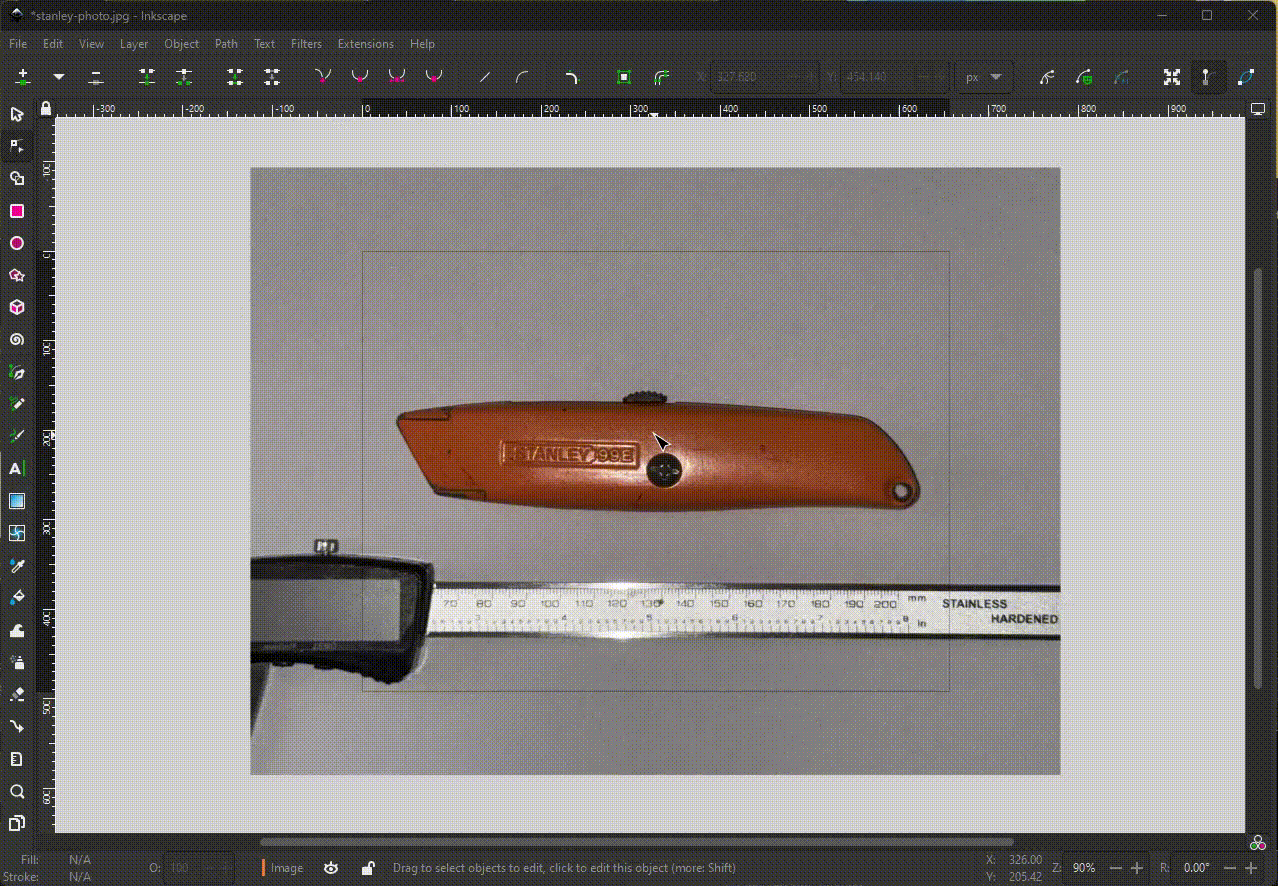Activate the Zoom tool in toolbox
This screenshot has width=1278, height=886.
pos(17,792)
